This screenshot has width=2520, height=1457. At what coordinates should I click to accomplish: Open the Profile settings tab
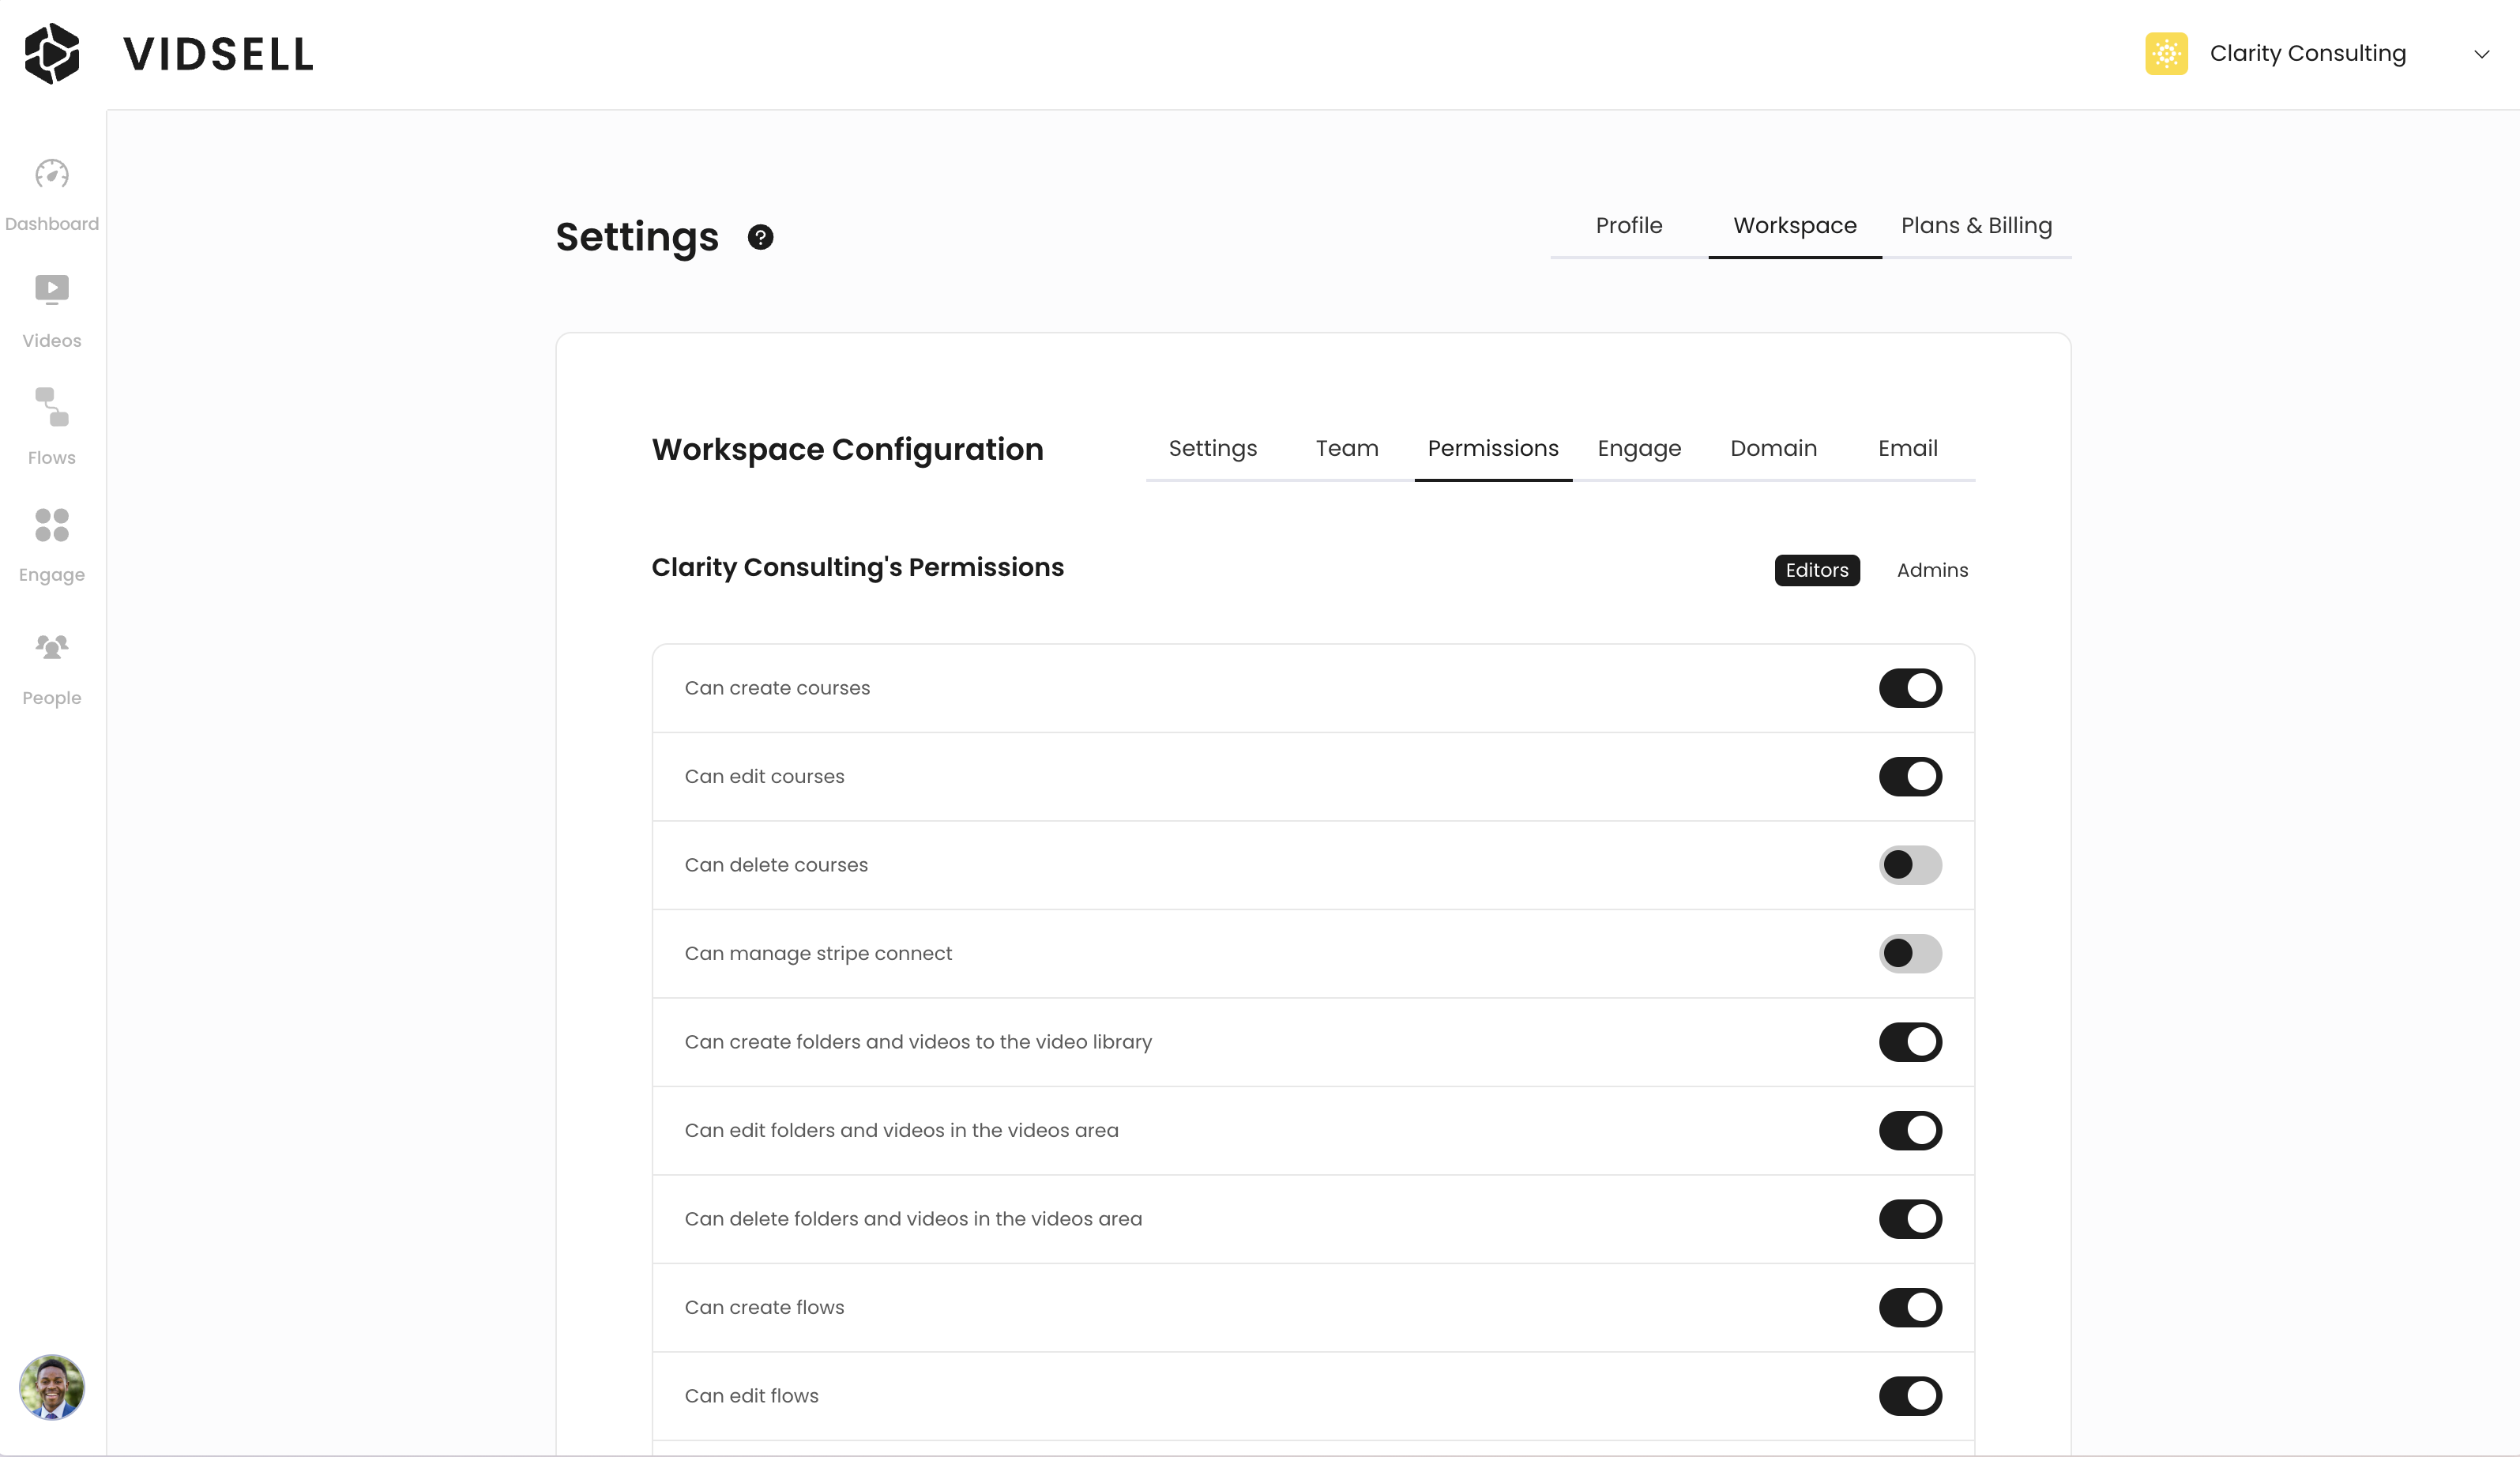point(1628,226)
